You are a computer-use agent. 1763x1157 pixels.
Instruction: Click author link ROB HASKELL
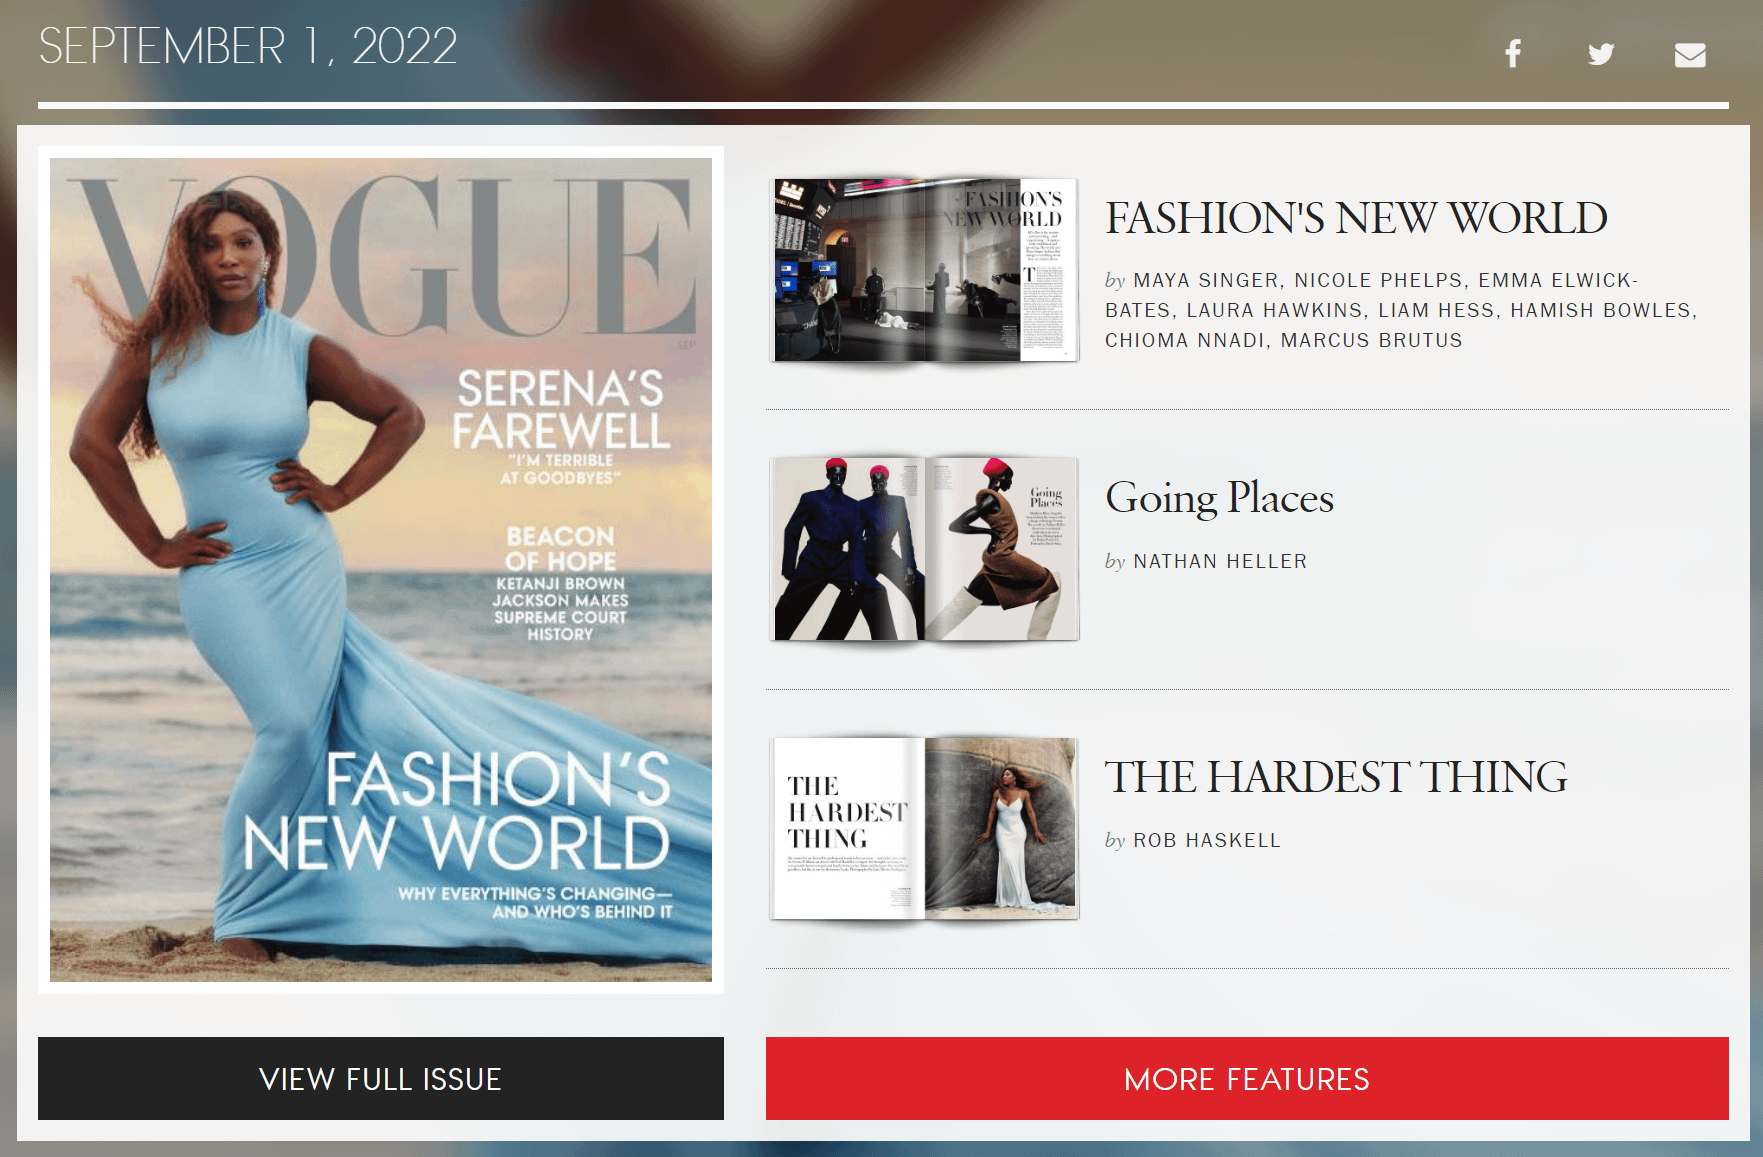coord(1206,840)
